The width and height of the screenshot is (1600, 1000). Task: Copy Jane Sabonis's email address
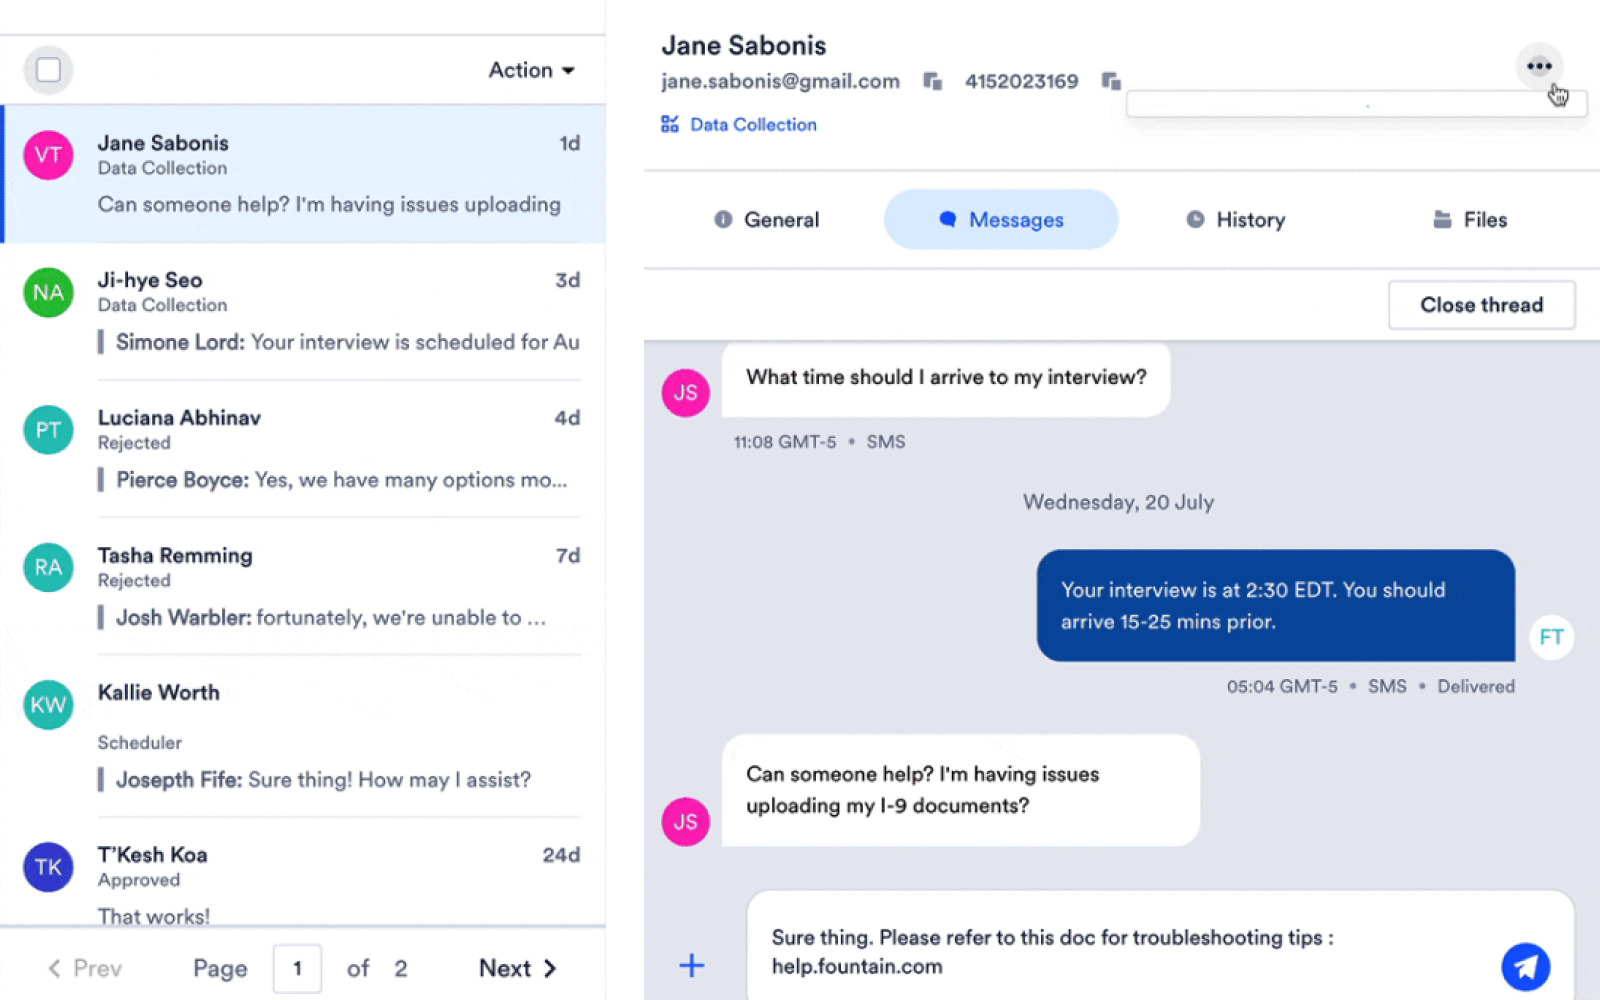[932, 81]
